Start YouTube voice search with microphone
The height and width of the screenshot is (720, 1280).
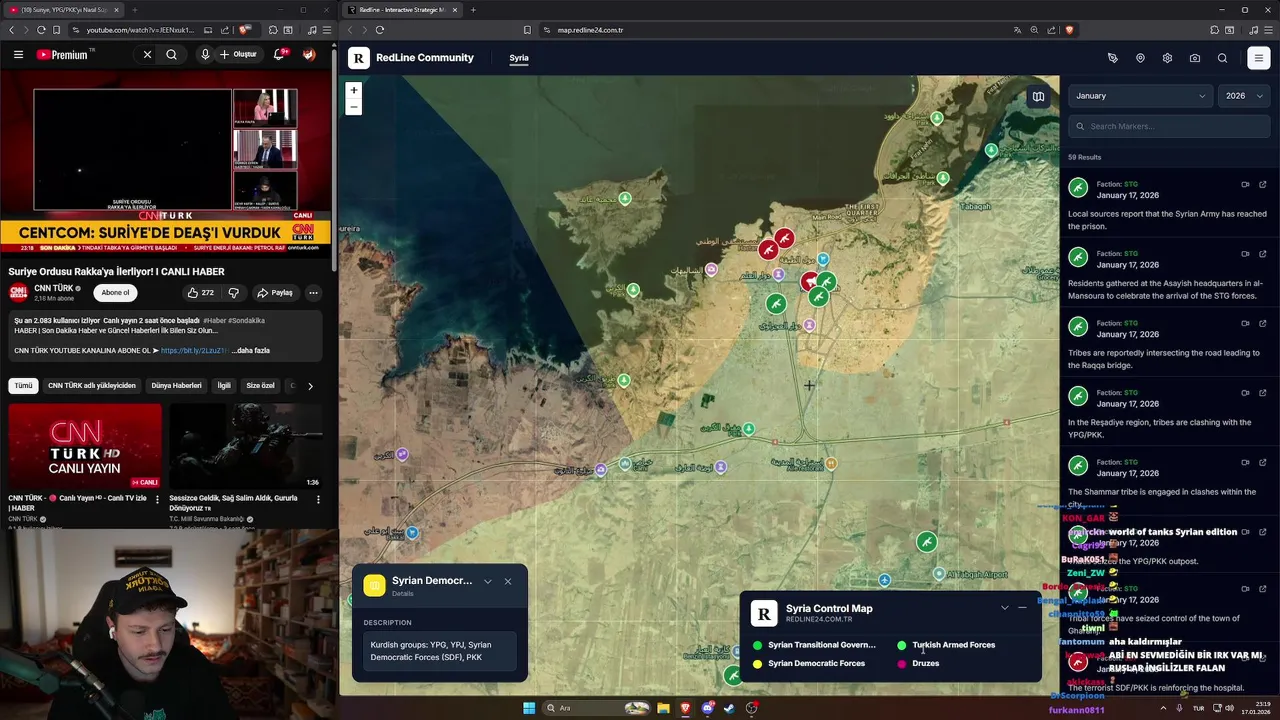(205, 55)
